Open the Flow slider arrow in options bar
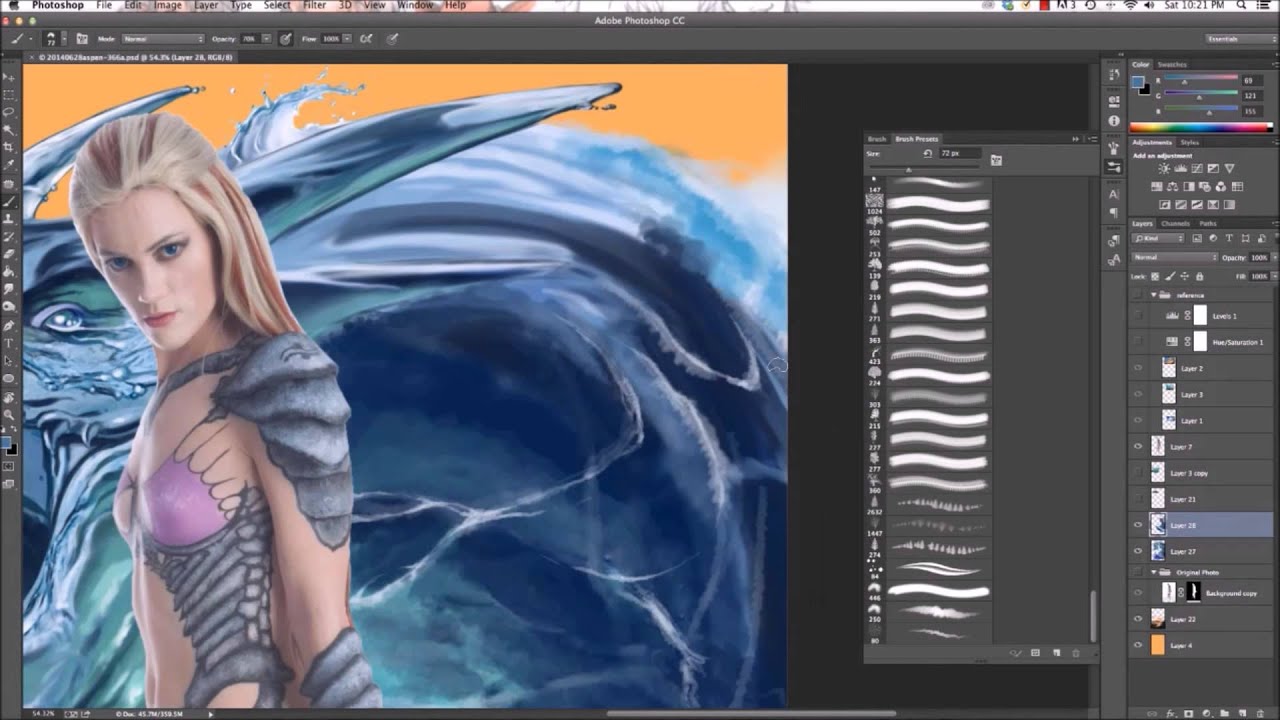This screenshot has height=720, width=1280. [348, 39]
